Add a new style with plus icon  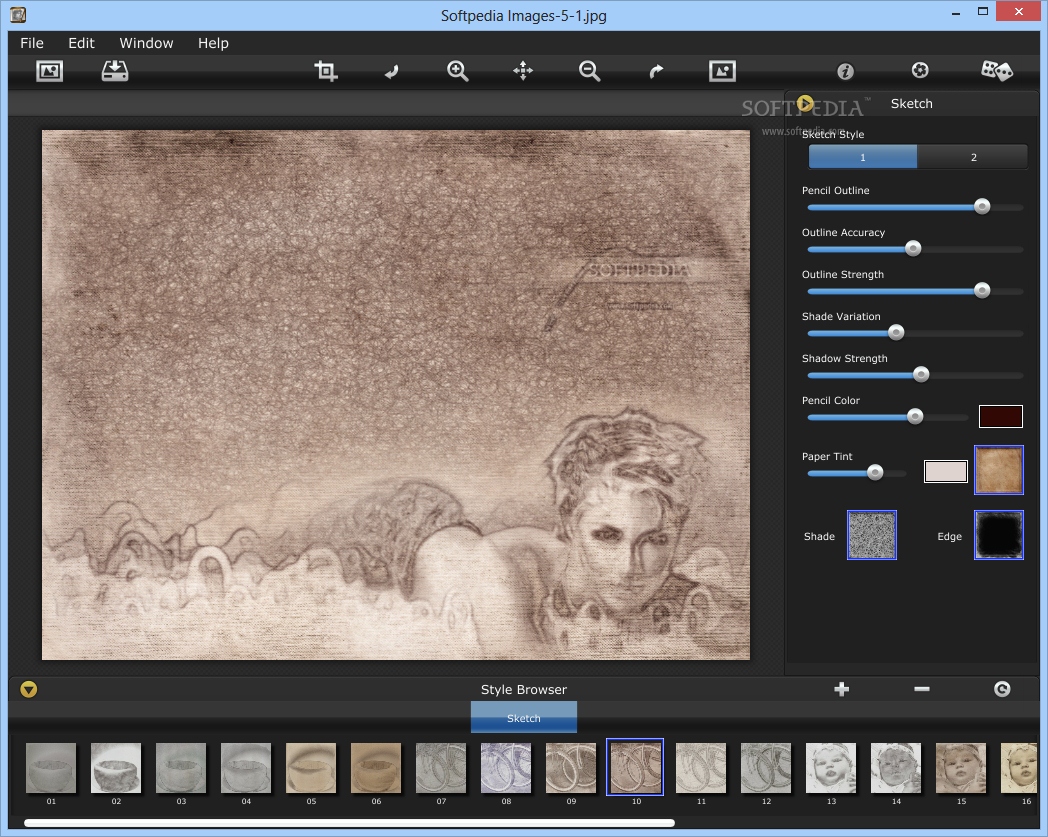click(x=841, y=689)
